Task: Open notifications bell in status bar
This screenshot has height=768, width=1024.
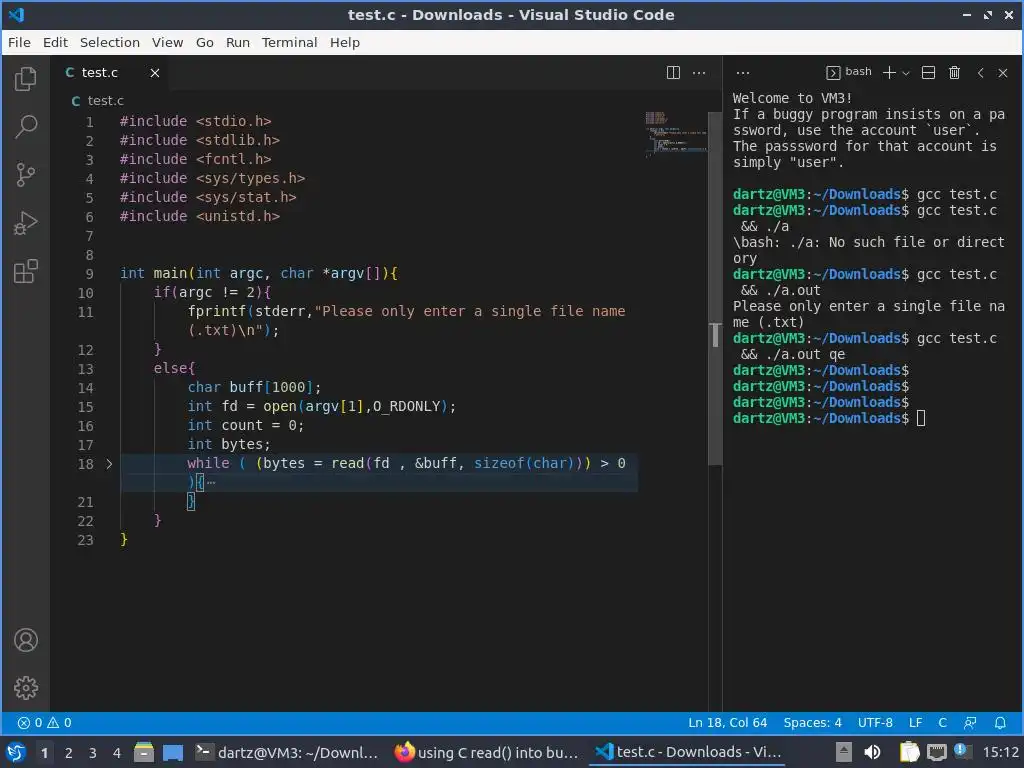Action: (x=1000, y=723)
